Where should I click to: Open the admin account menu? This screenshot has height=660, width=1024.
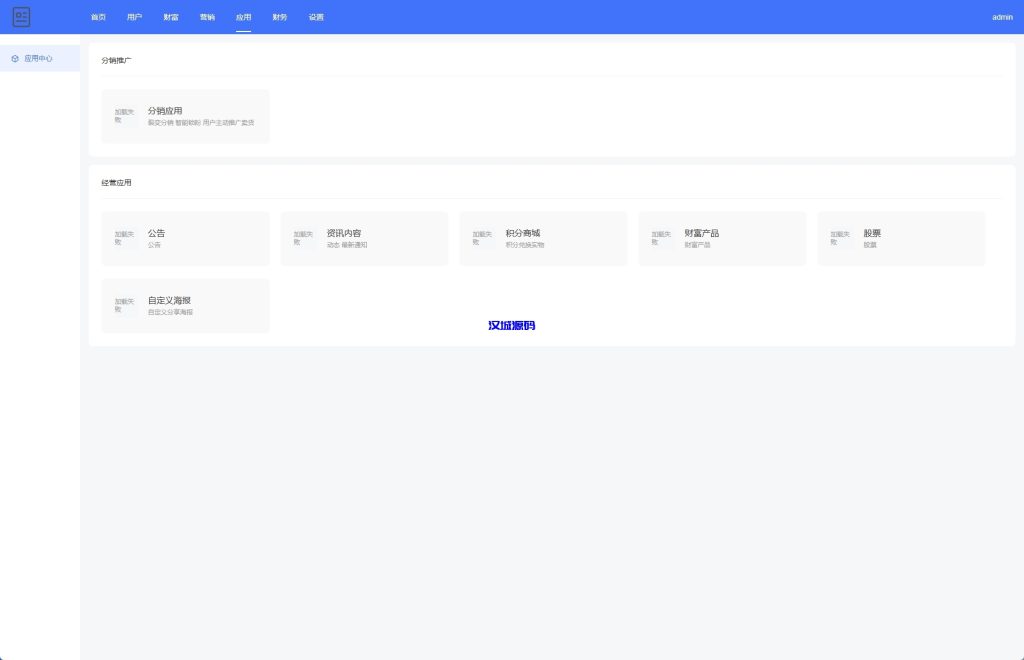click(1002, 17)
